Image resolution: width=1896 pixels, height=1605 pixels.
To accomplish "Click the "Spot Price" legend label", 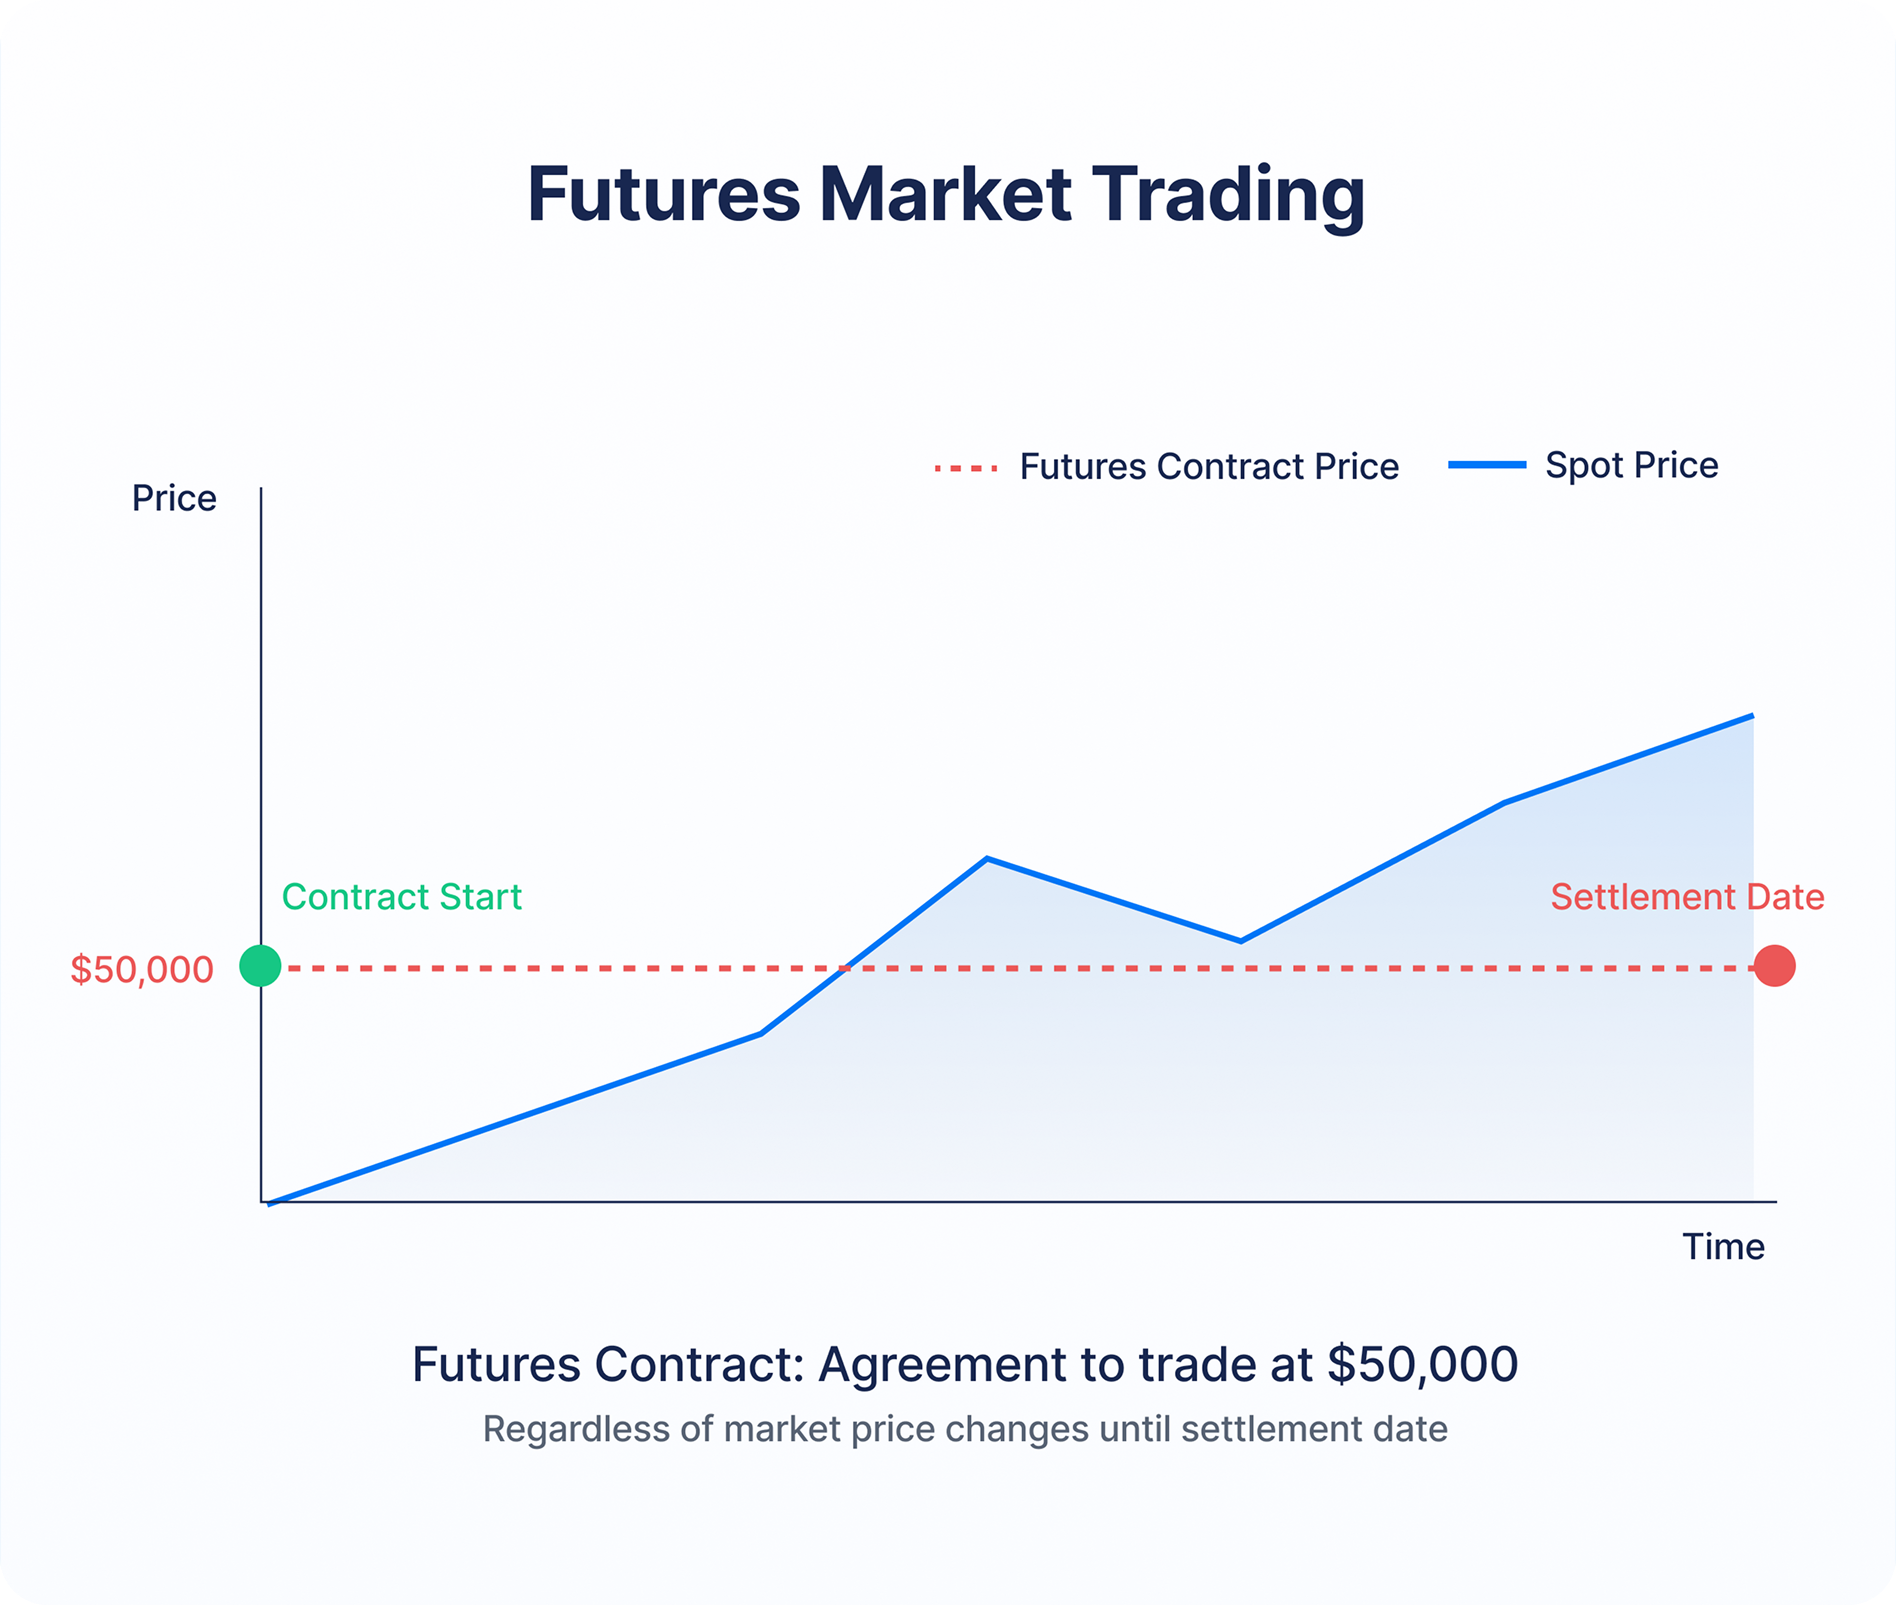I will [1631, 465].
